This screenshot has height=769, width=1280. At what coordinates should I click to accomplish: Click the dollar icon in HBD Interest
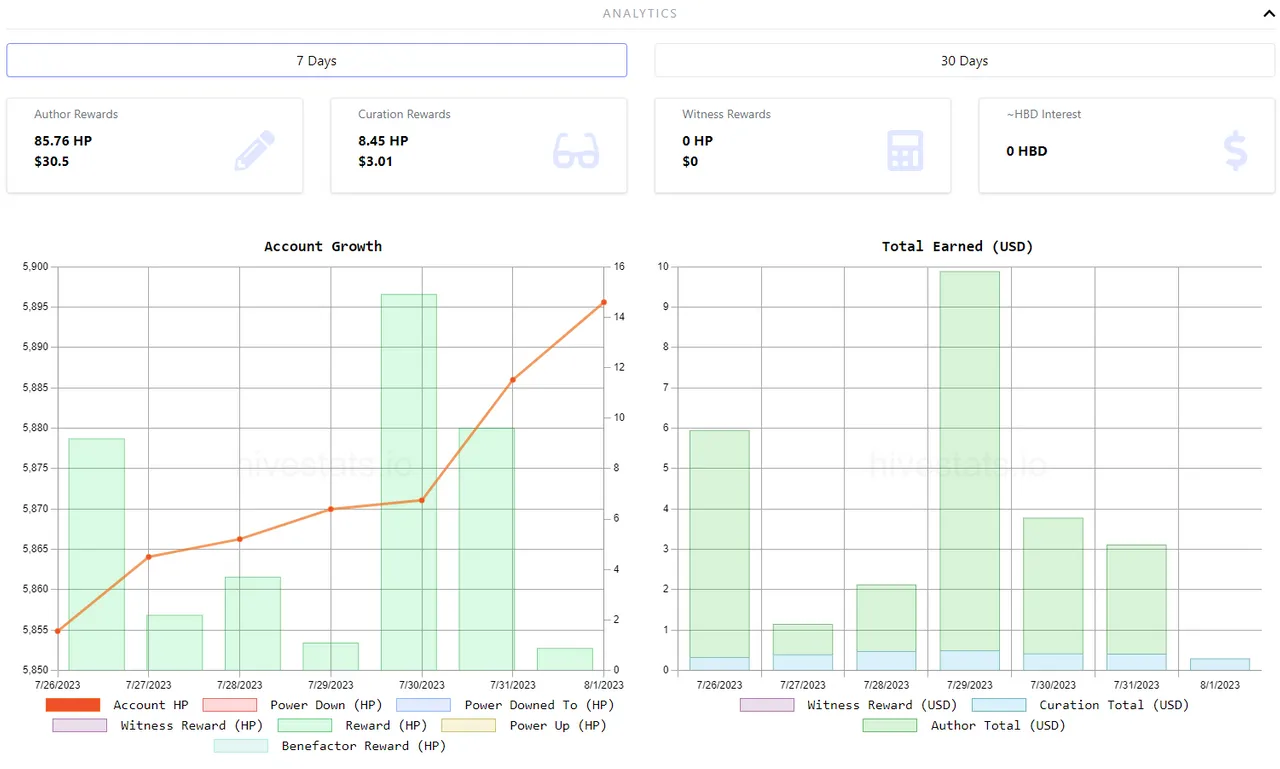(x=1235, y=150)
